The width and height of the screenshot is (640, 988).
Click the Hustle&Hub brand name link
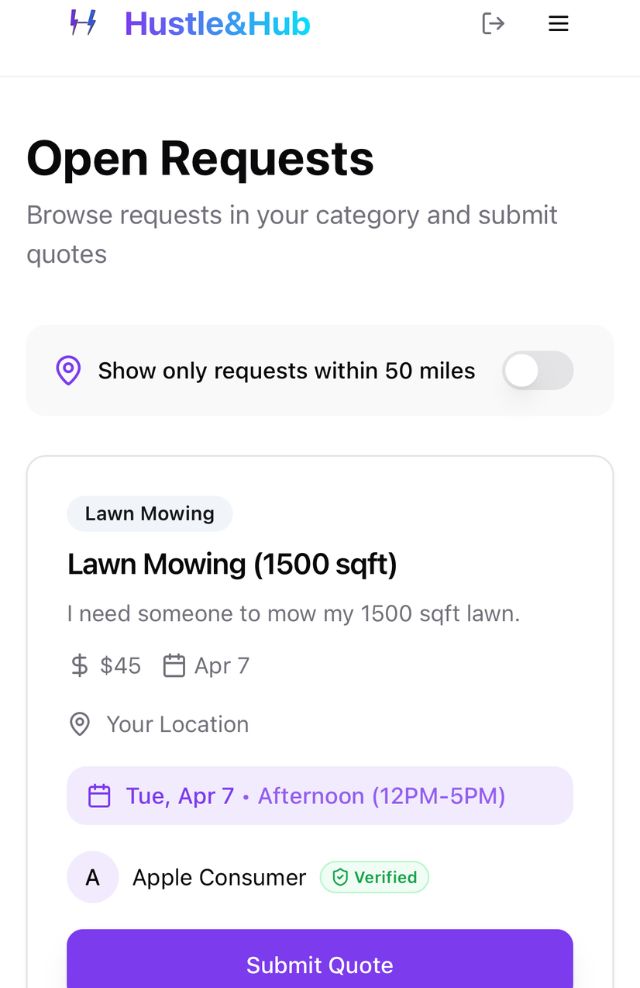(217, 24)
